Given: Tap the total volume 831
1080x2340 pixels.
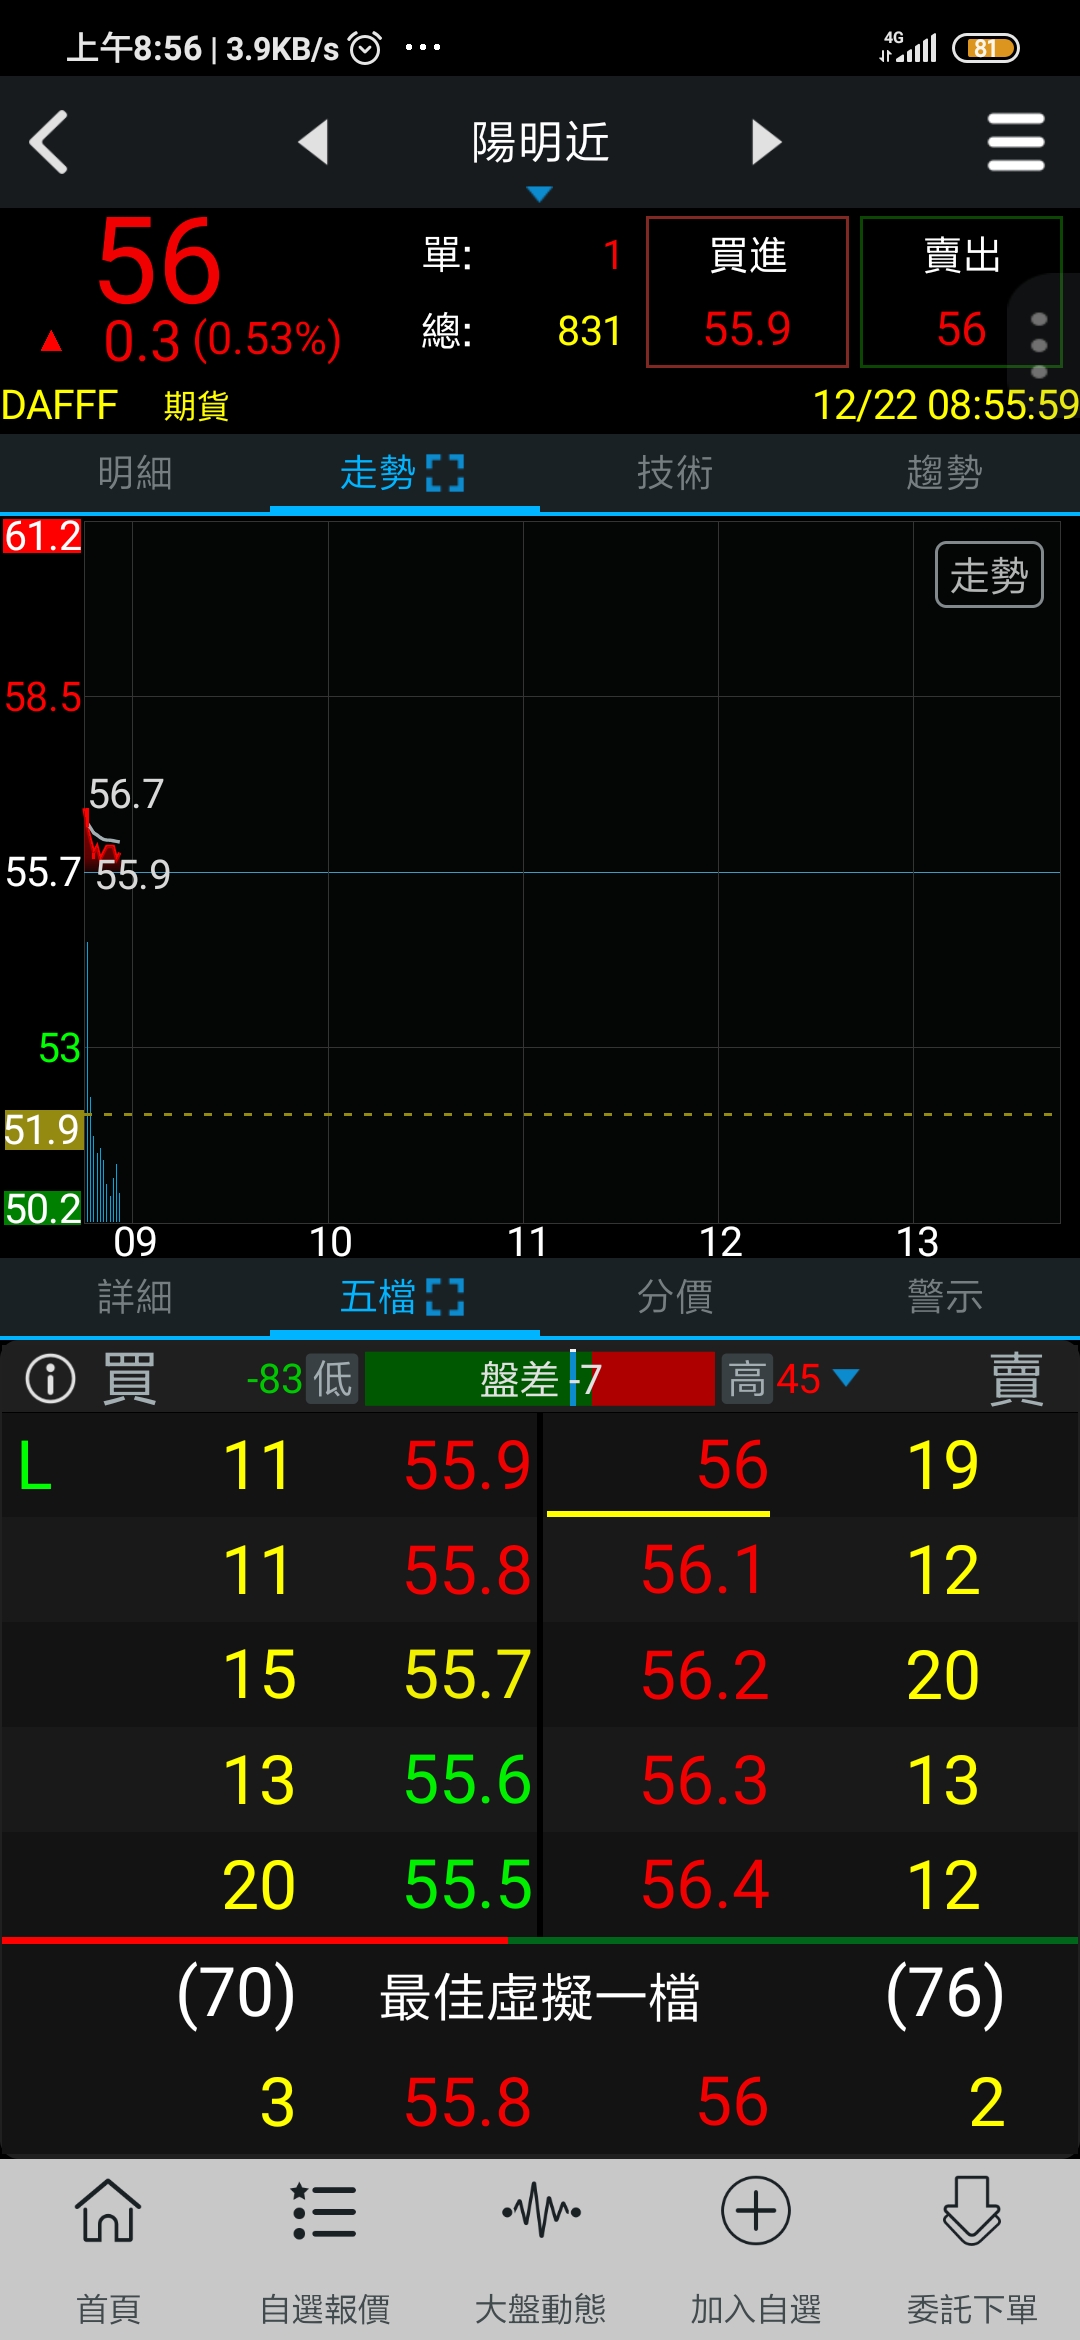Looking at the screenshot, I should [589, 331].
